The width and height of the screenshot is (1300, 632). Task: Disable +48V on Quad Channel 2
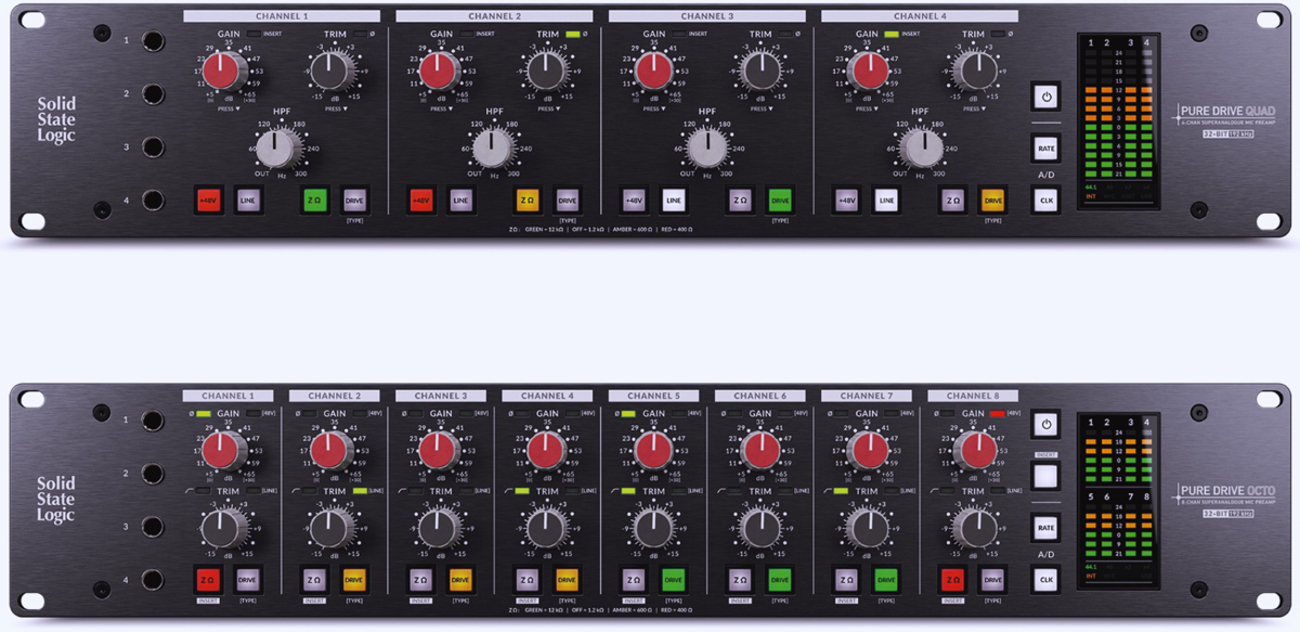click(421, 200)
